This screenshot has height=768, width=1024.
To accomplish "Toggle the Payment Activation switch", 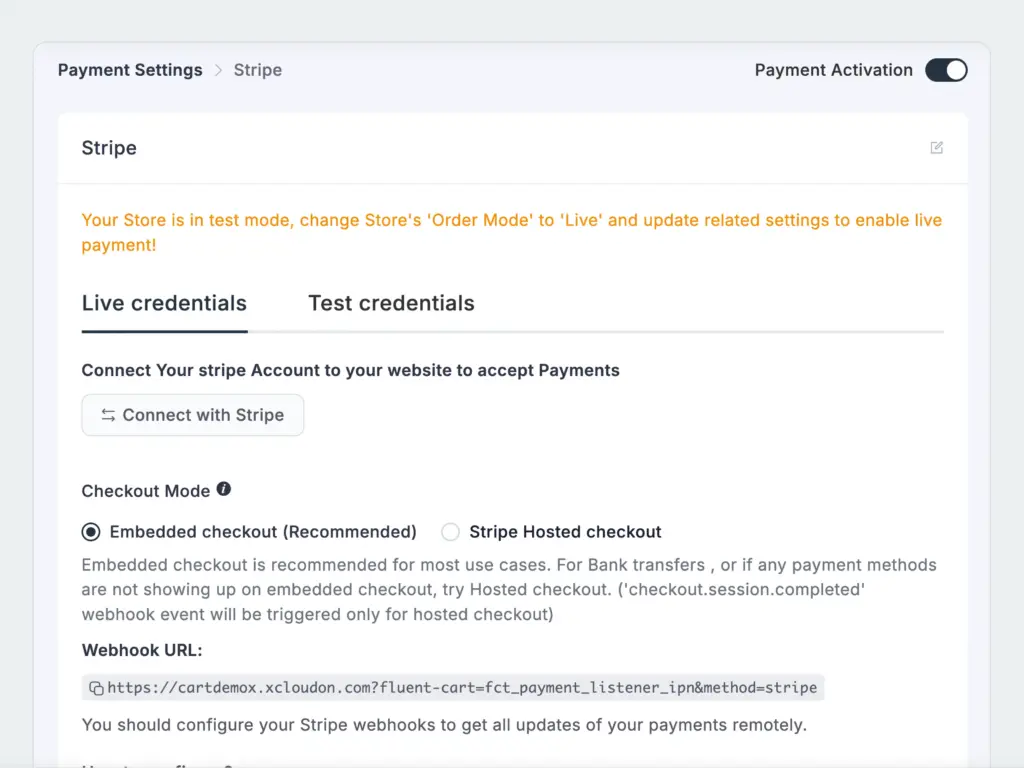I will pos(946,70).
